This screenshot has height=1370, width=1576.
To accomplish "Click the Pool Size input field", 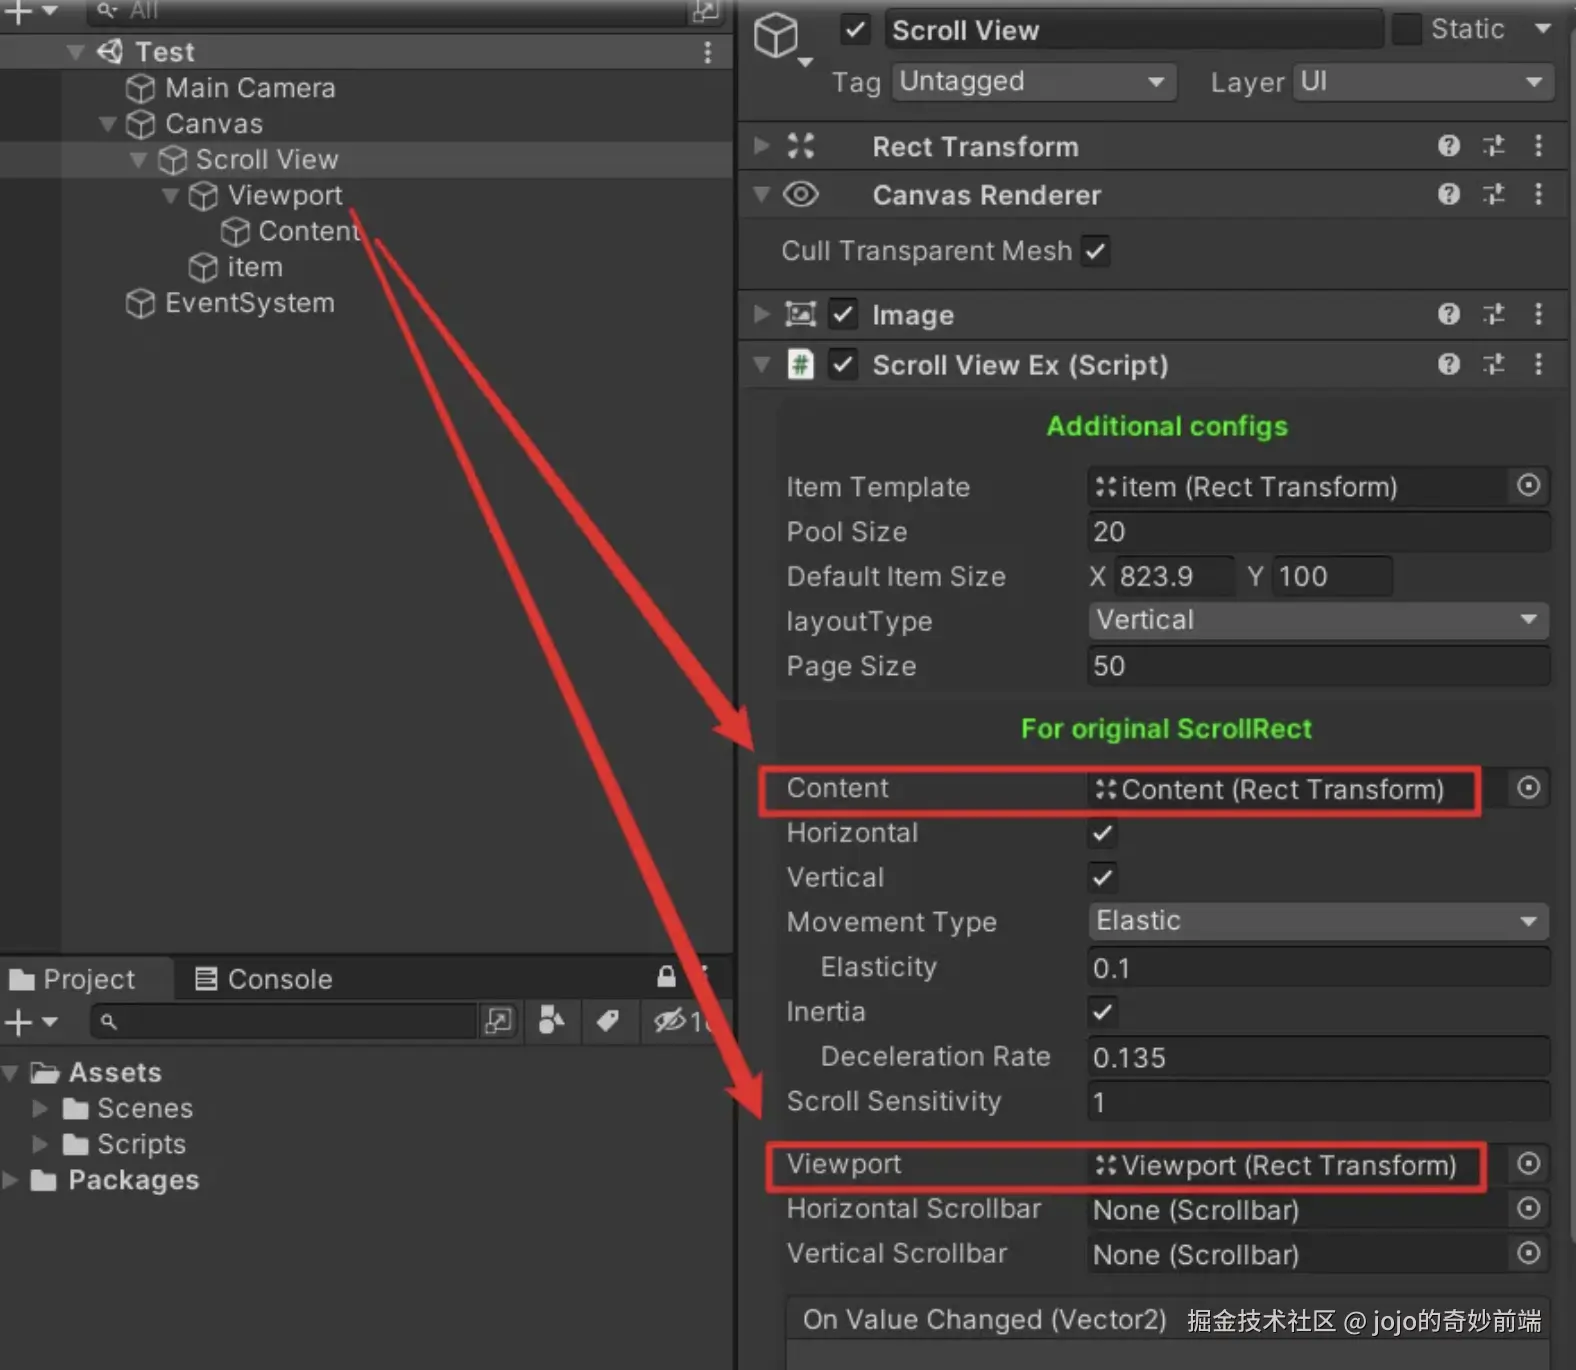I will [x=1318, y=531].
